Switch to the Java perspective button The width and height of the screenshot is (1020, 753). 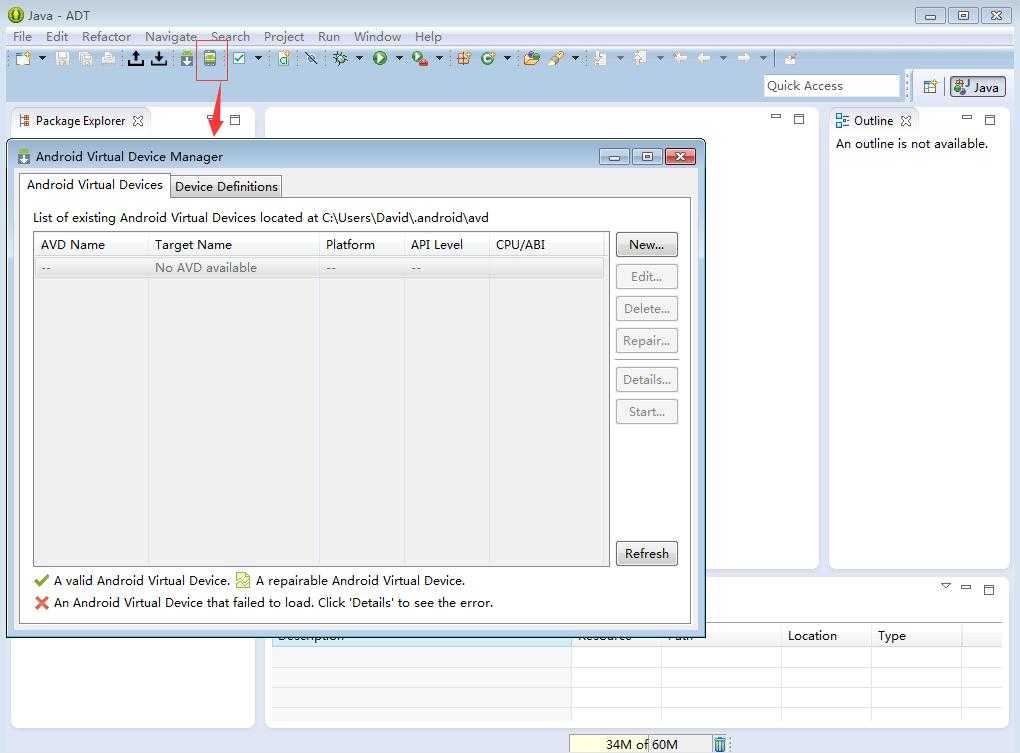click(978, 86)
